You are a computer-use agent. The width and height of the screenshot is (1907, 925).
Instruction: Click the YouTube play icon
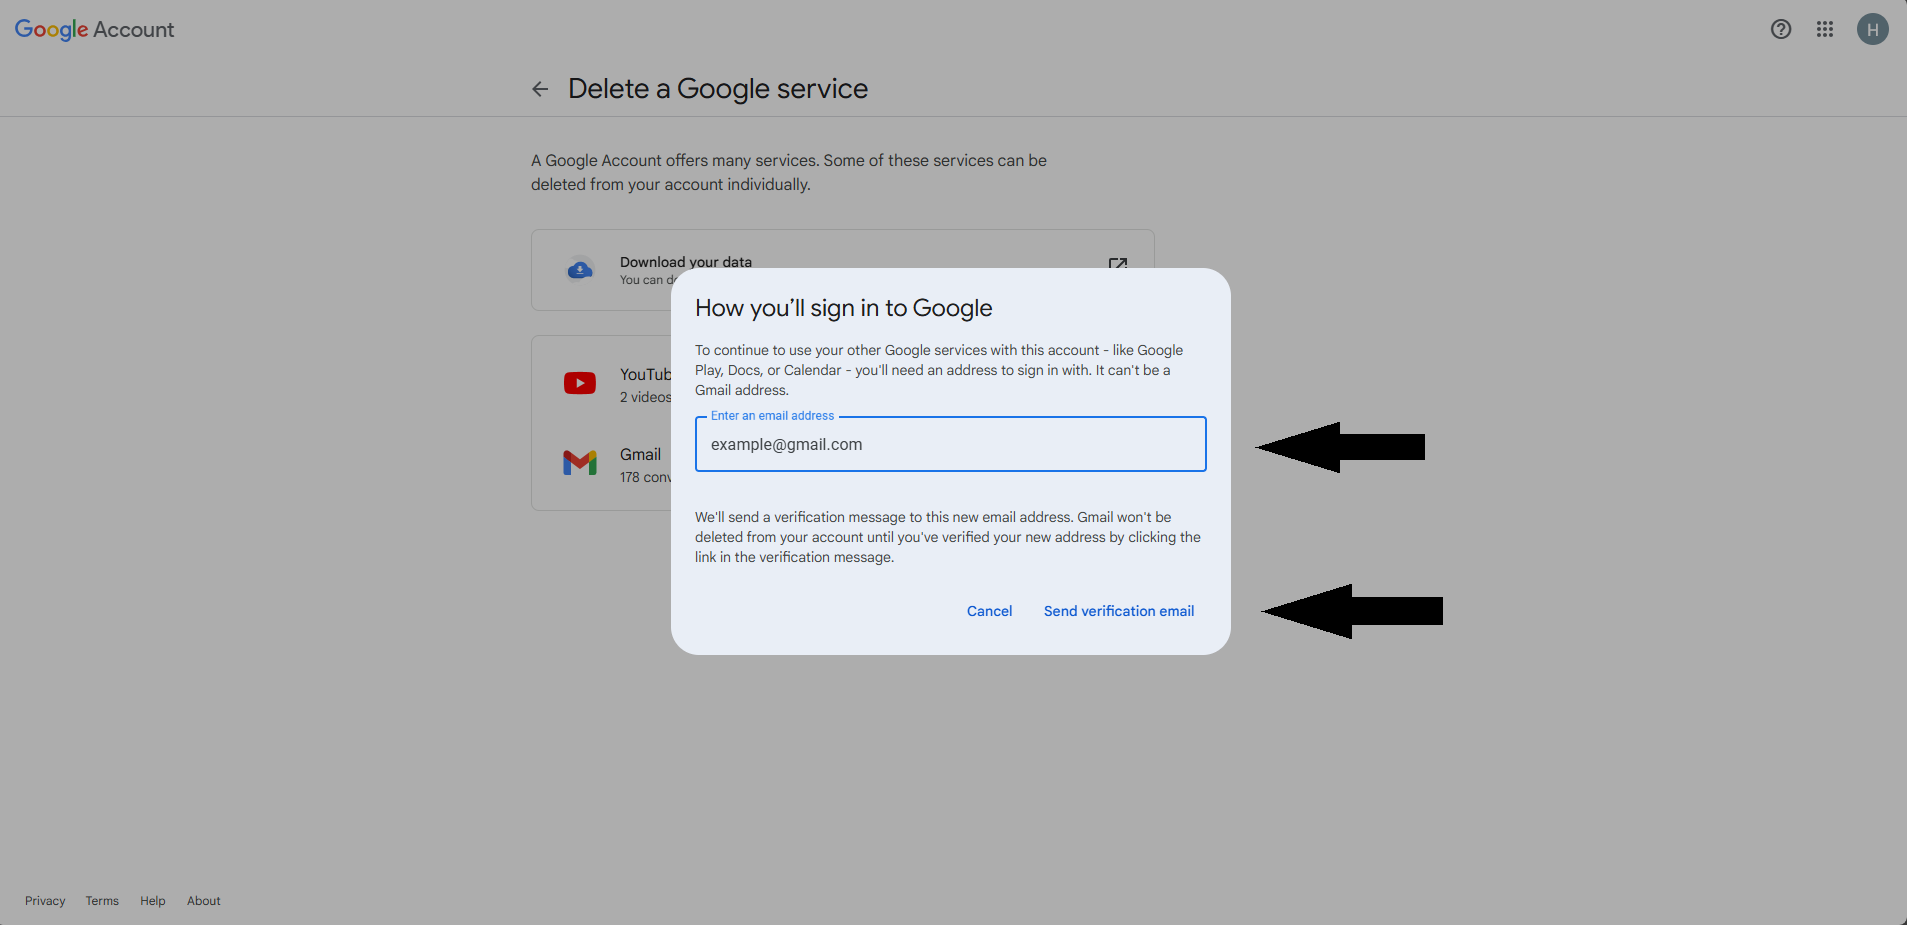[580, 383]
